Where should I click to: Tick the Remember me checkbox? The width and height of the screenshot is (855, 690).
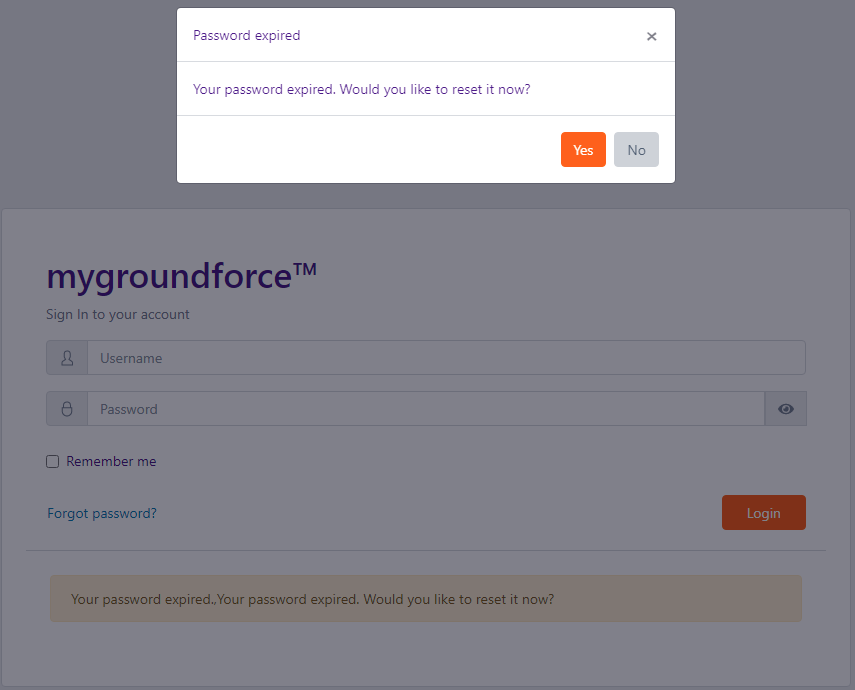(x=52, y=461)
